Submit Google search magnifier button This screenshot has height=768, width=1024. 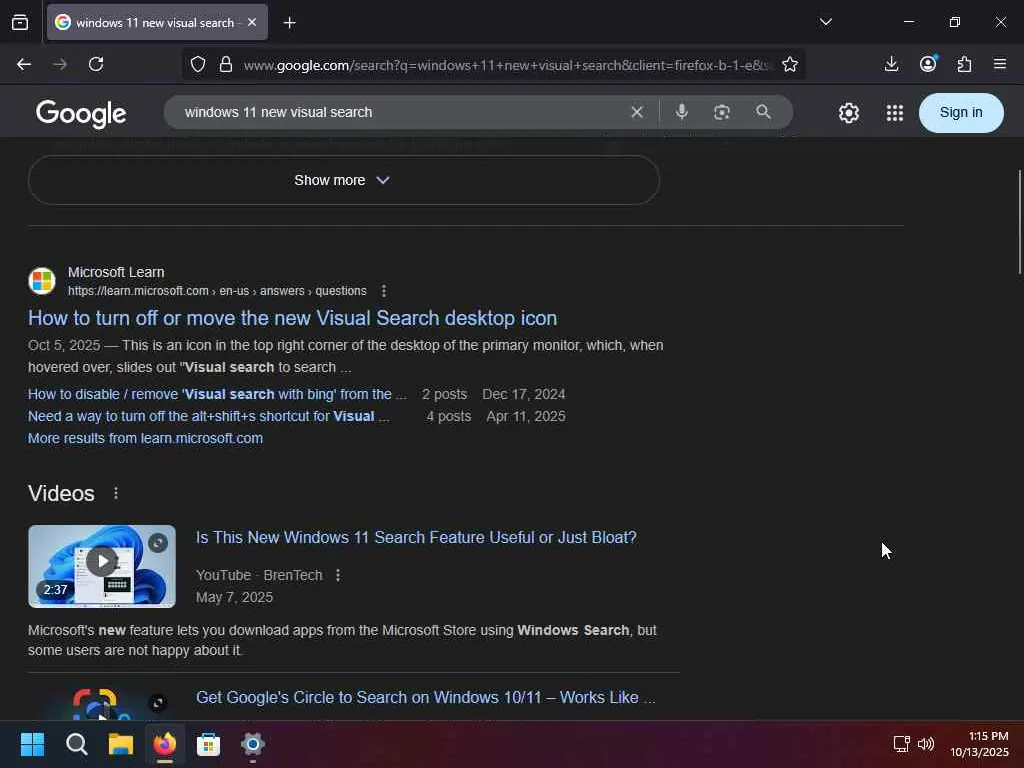coord(763,112)
